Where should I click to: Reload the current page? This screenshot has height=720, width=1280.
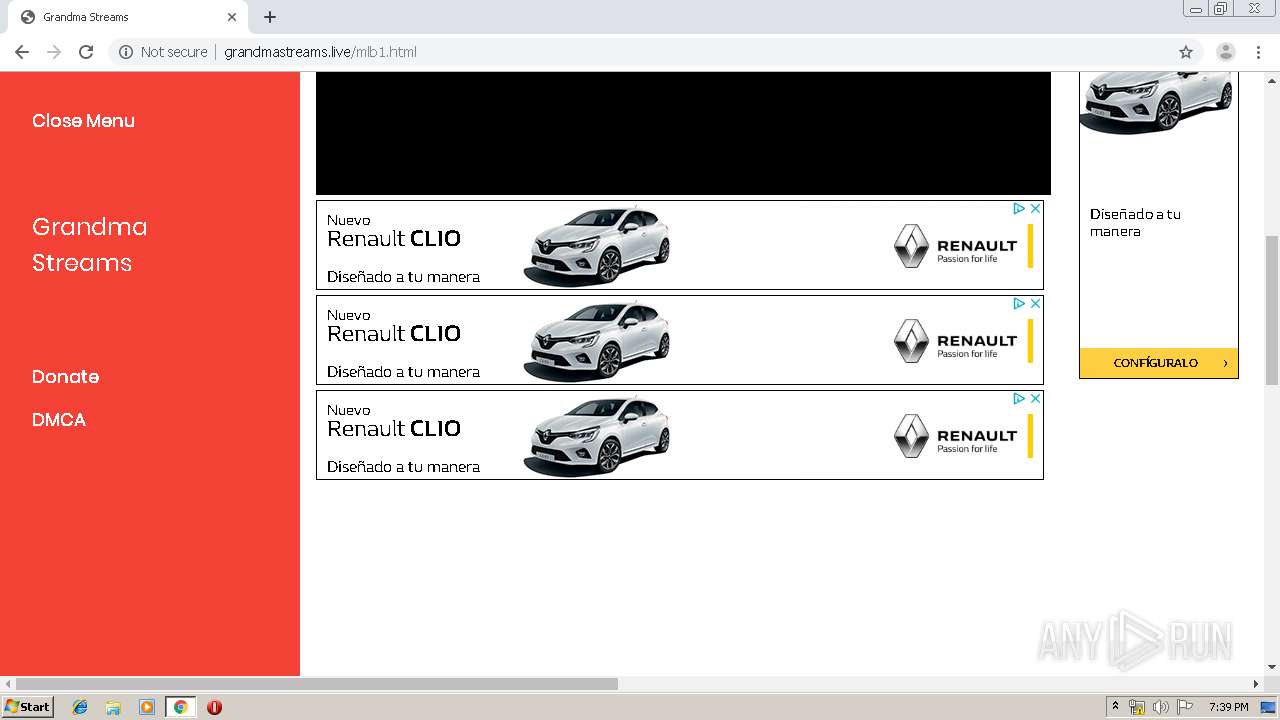[x=86, y=52]
